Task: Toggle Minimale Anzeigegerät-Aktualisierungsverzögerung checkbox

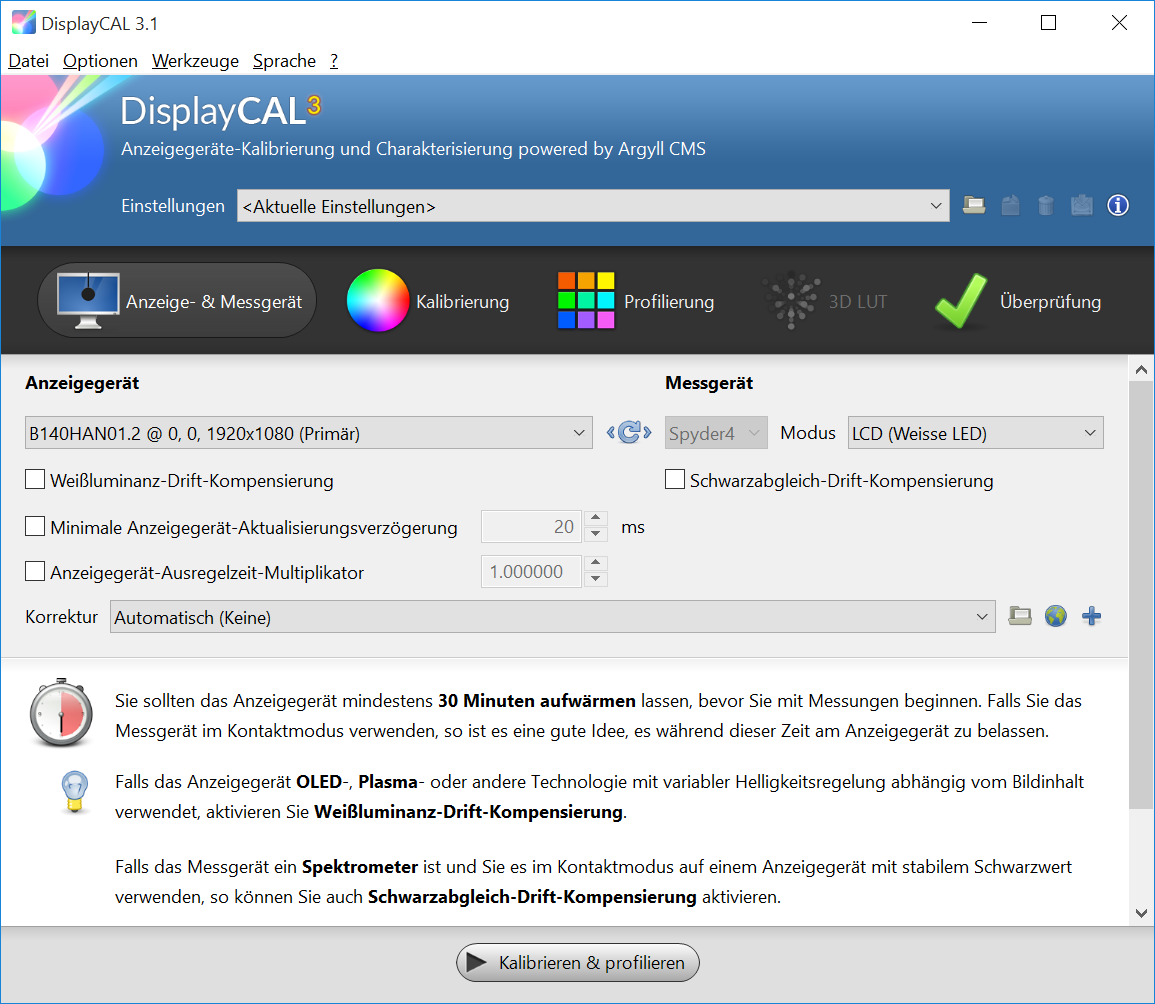Action: click(x=35, y=527)
